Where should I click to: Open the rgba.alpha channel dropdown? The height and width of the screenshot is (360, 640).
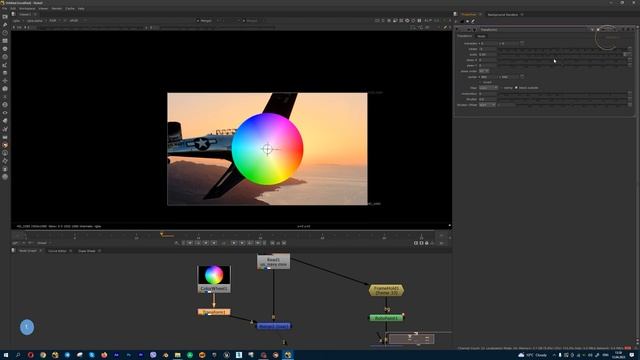[37, 20]
